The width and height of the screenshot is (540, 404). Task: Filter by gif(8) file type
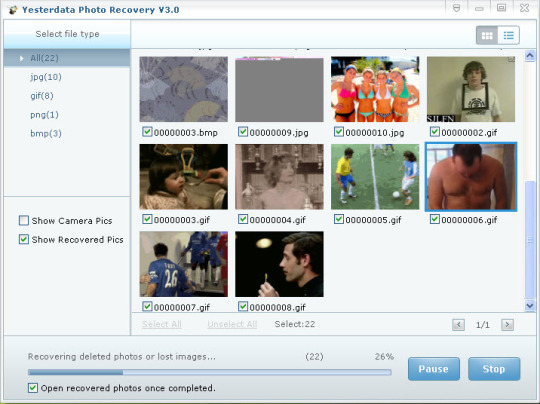point(42,96)
